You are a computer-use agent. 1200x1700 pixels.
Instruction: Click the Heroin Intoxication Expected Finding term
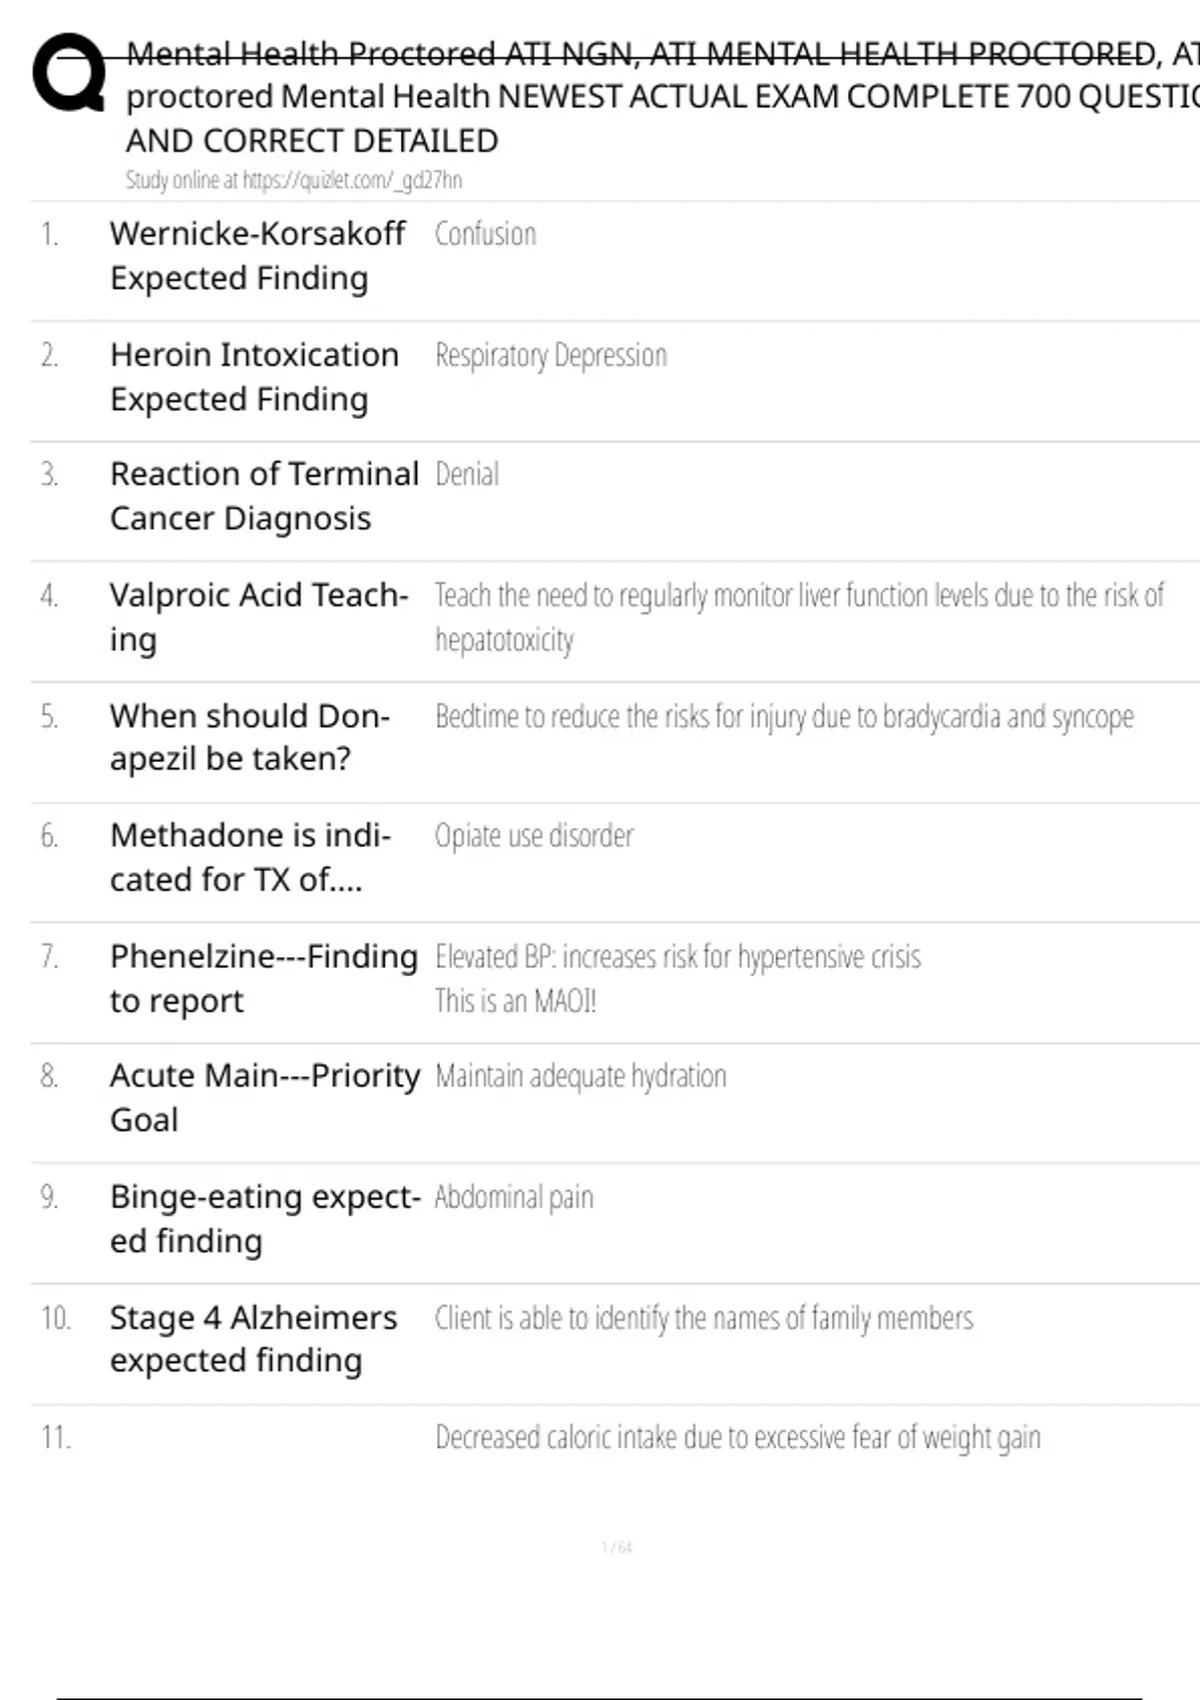tap(255, 376)
